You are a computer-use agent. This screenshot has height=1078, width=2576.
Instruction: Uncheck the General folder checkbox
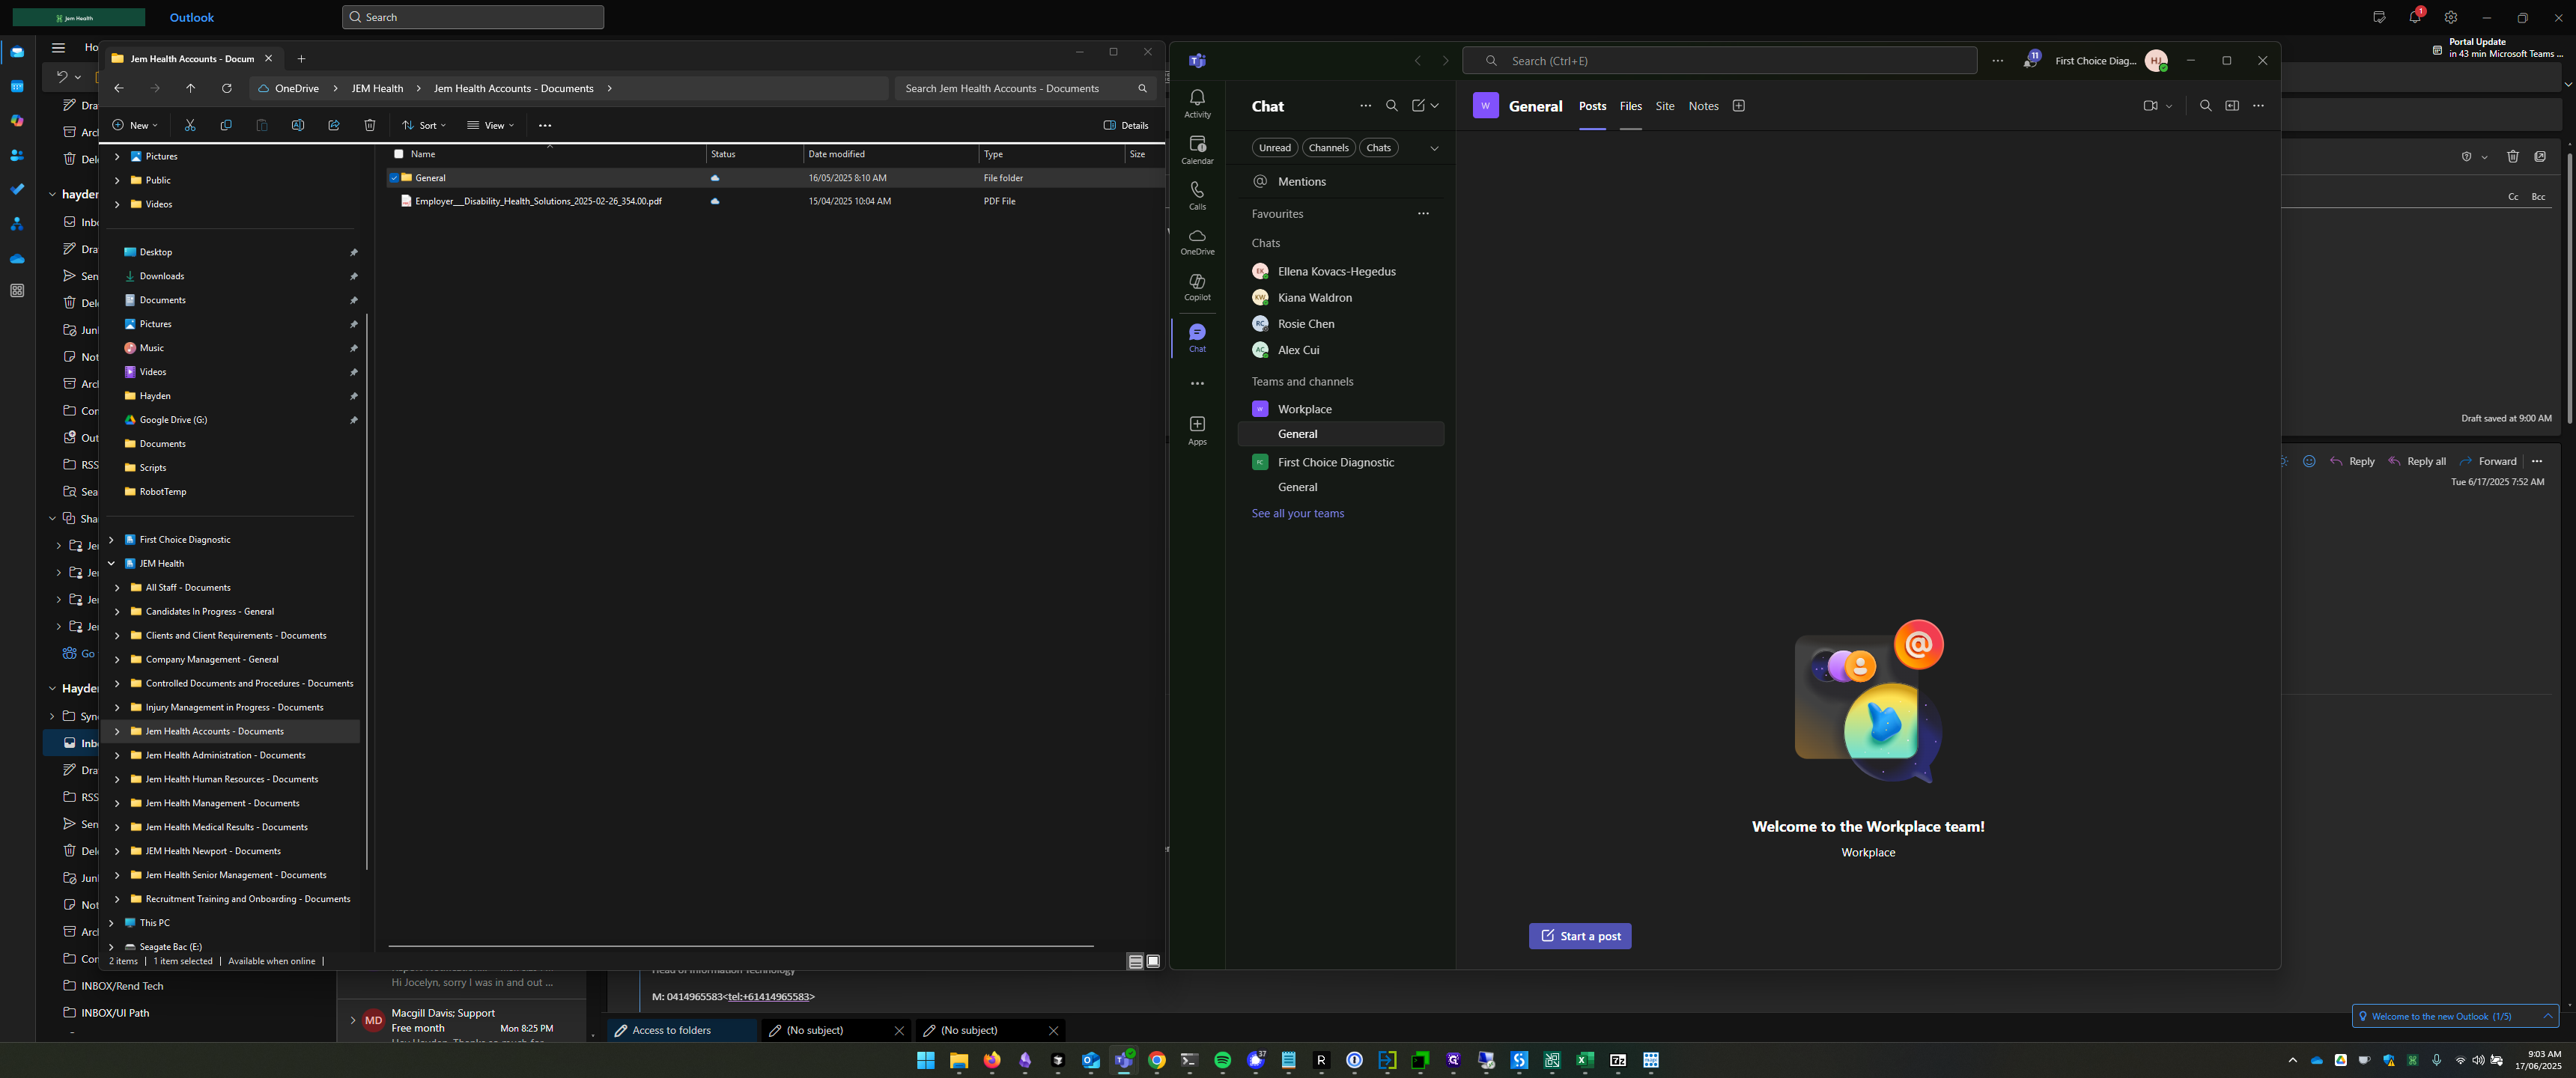click(x=394, y=178)
